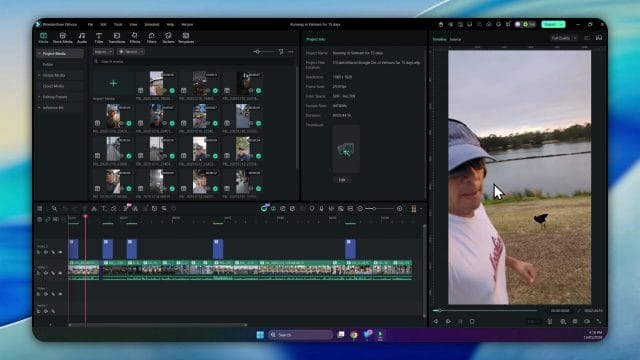Image resolution: width=640 pixels, height=360 pixels.
Task: Click the preview progress slider
Action: 485,311
